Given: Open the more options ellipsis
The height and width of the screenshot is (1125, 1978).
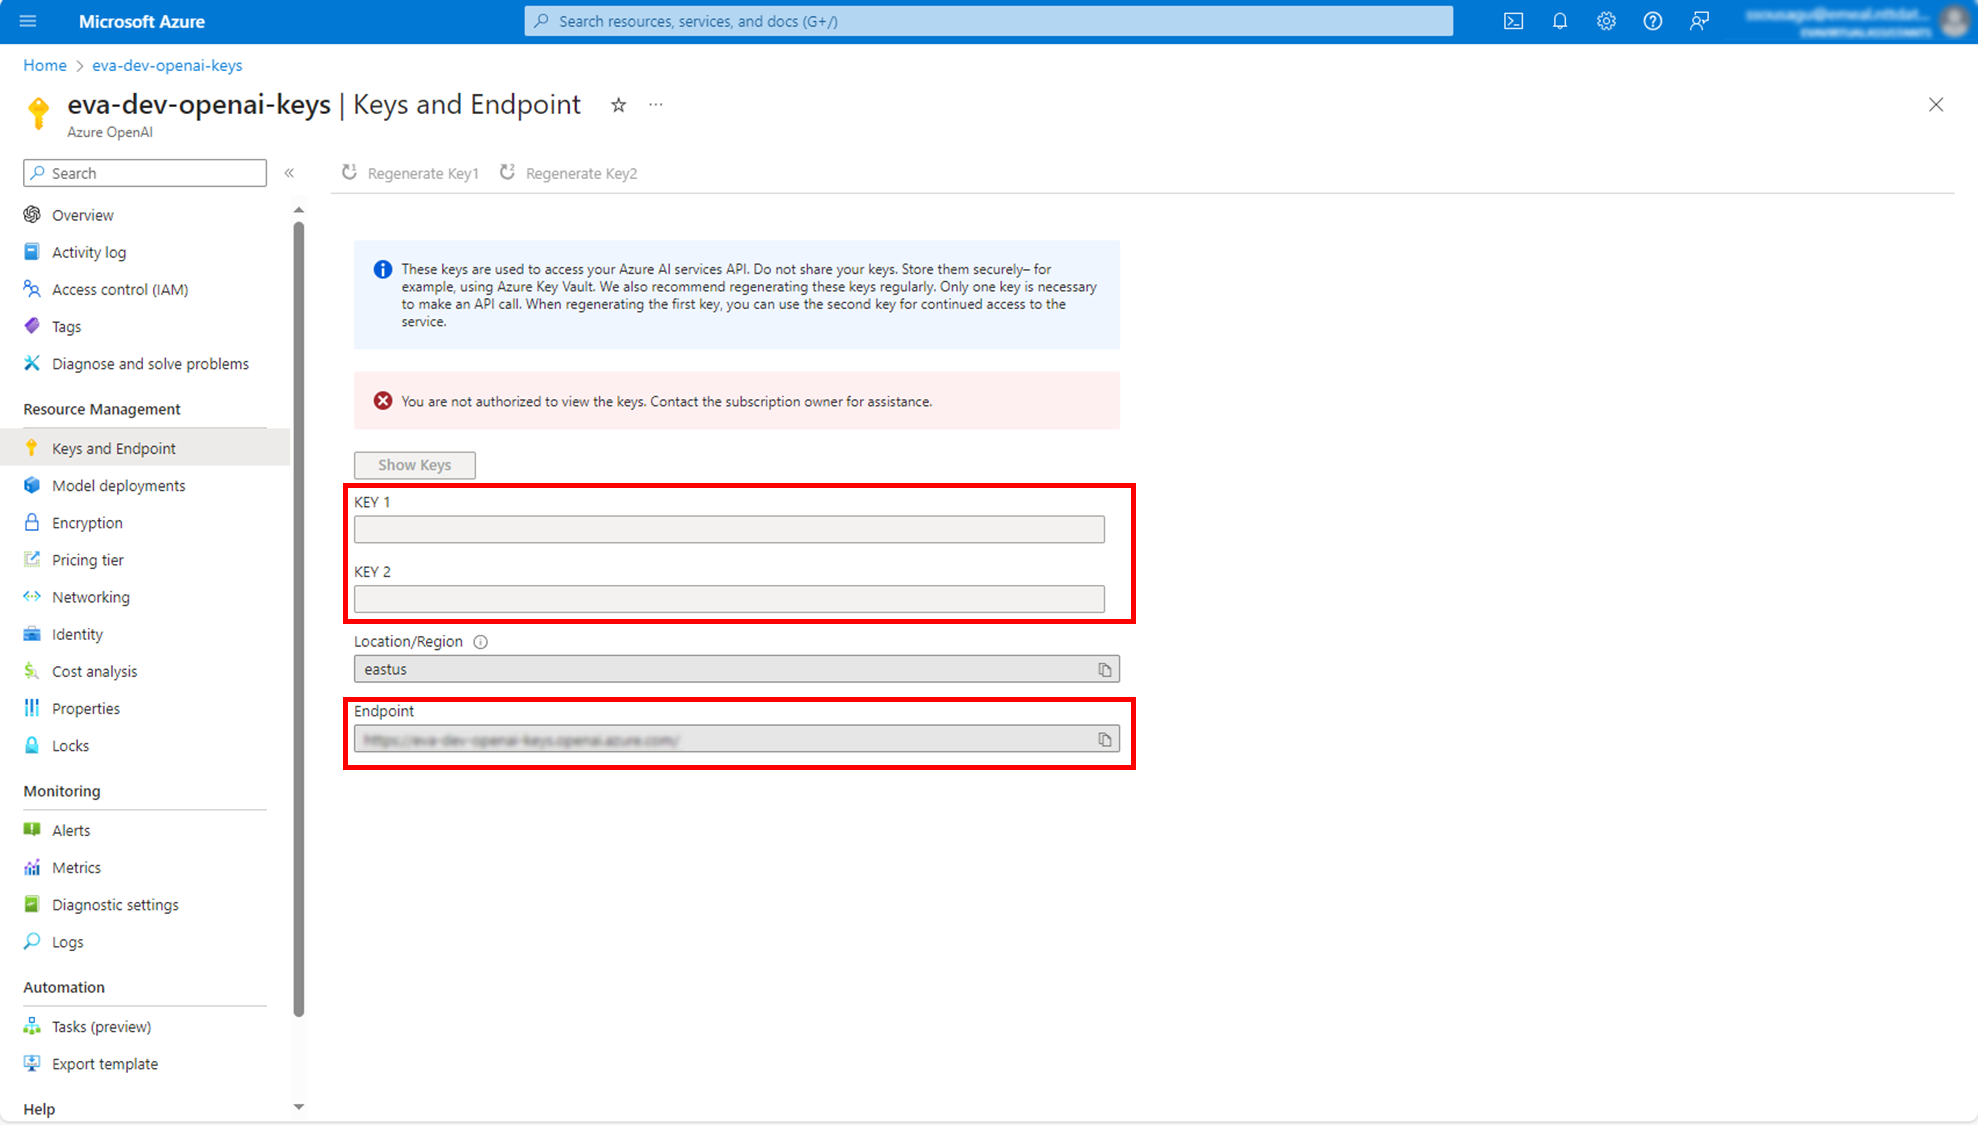Looking at the screenshot, I should pos(656,105).
